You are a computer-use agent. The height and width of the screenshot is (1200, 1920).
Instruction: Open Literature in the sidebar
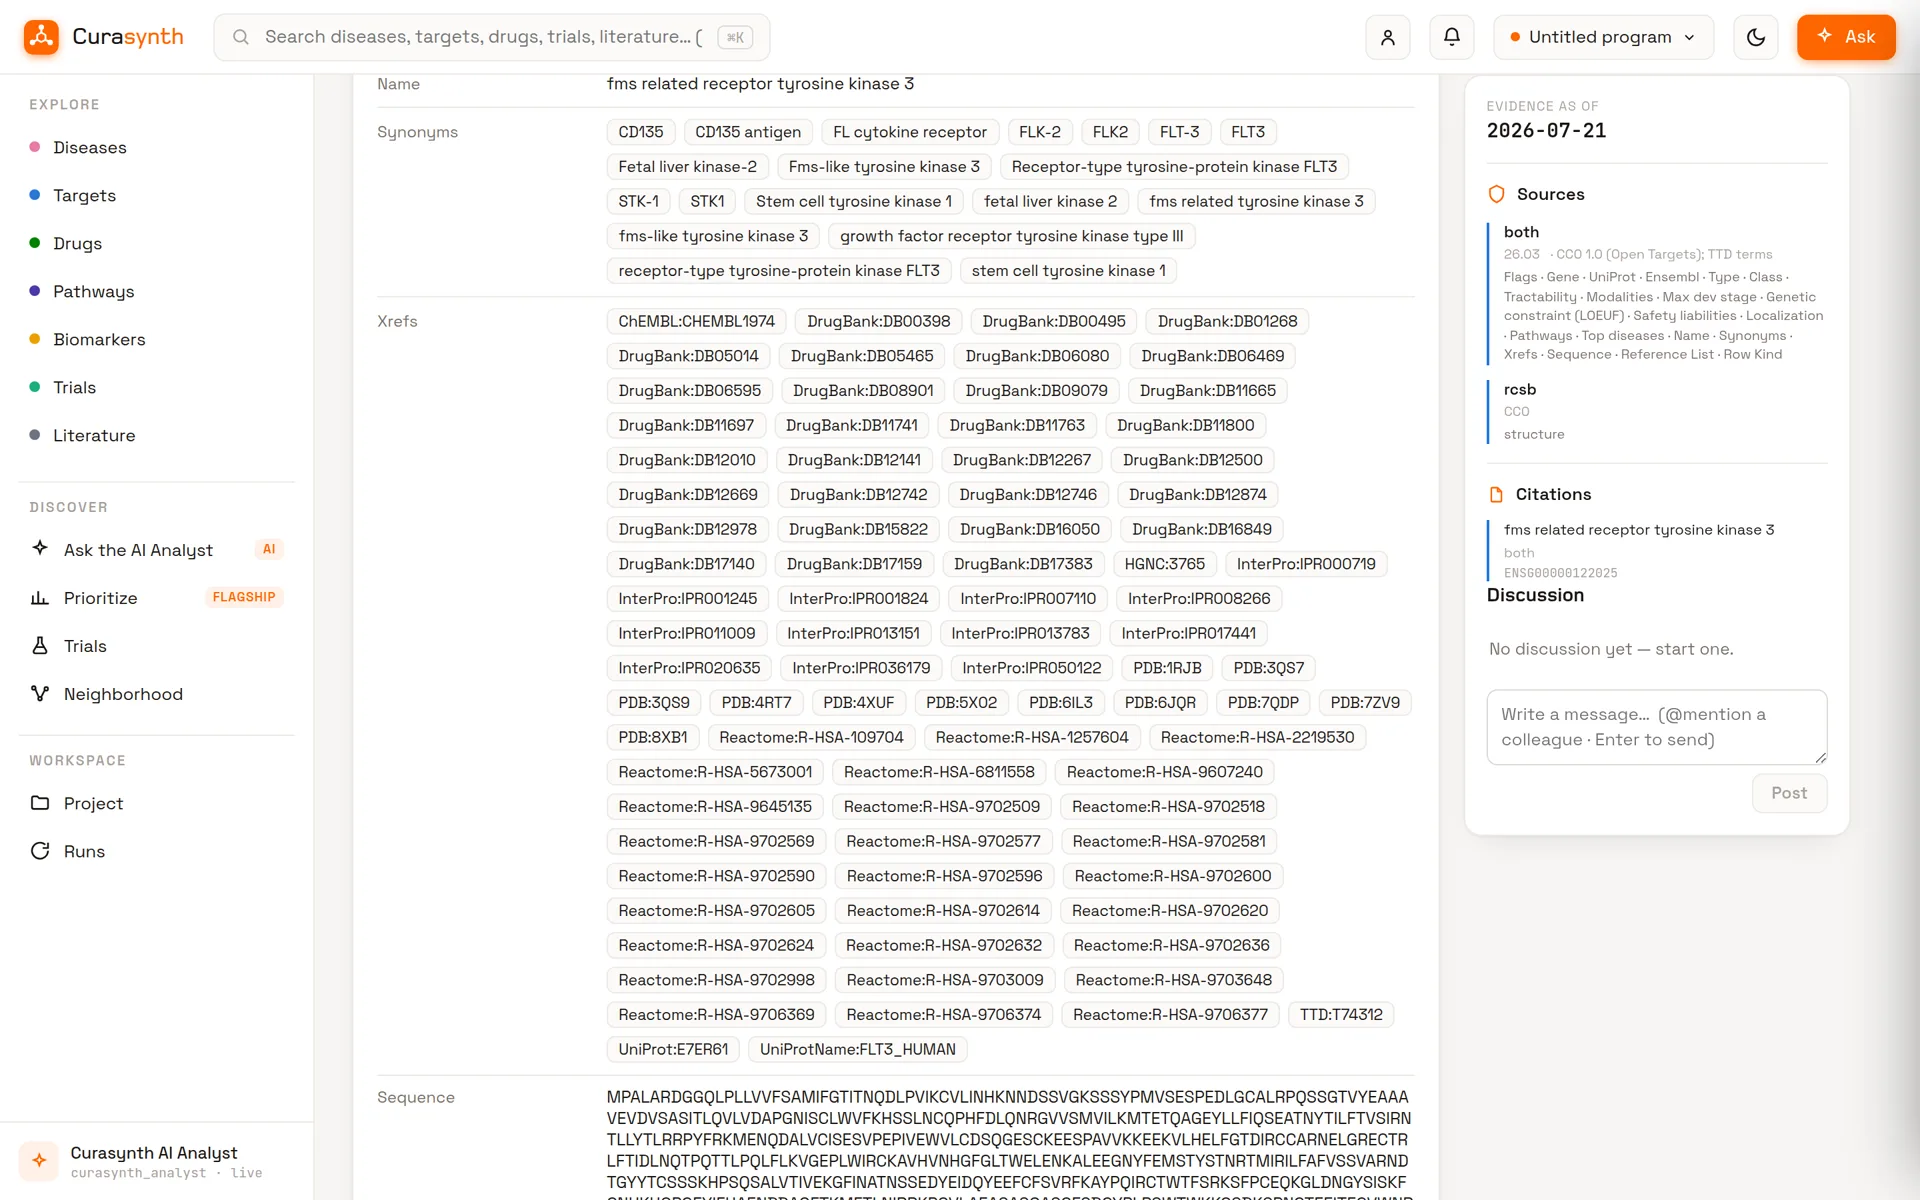tap(94, 435)
